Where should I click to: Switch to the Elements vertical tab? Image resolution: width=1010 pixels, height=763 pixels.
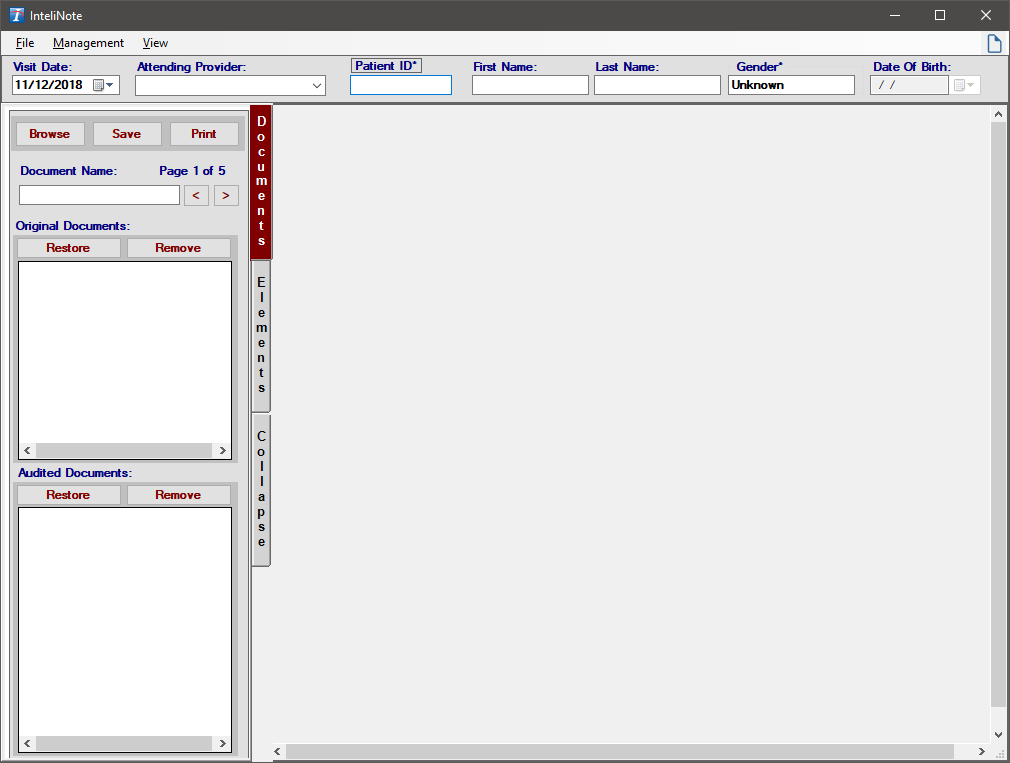261,335
